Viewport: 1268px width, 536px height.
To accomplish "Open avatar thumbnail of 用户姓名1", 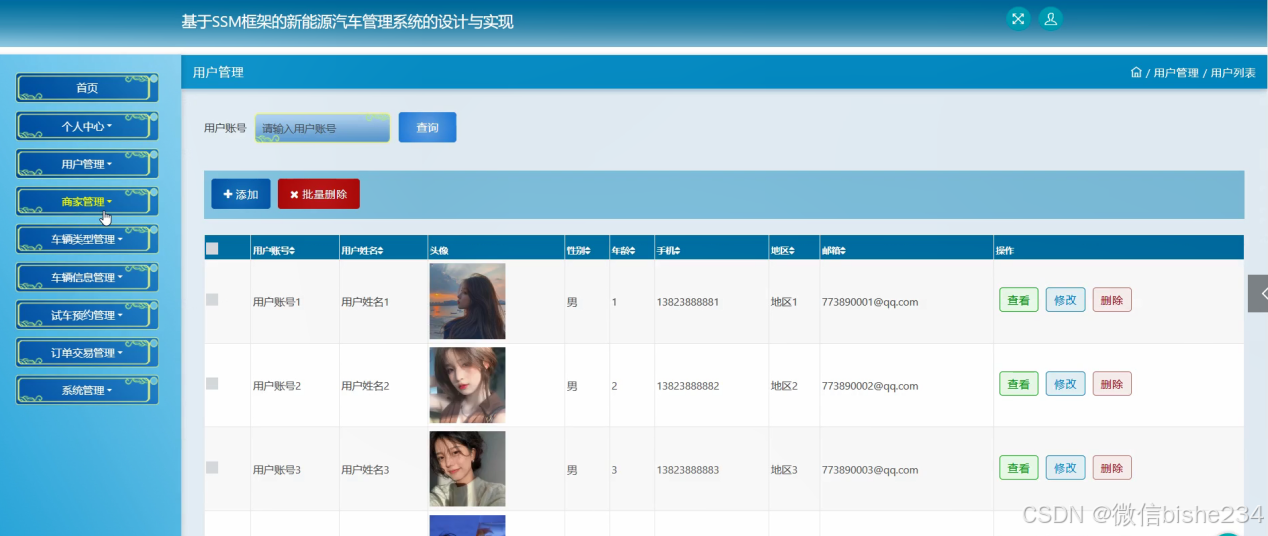I will click(x=467, y=301).
